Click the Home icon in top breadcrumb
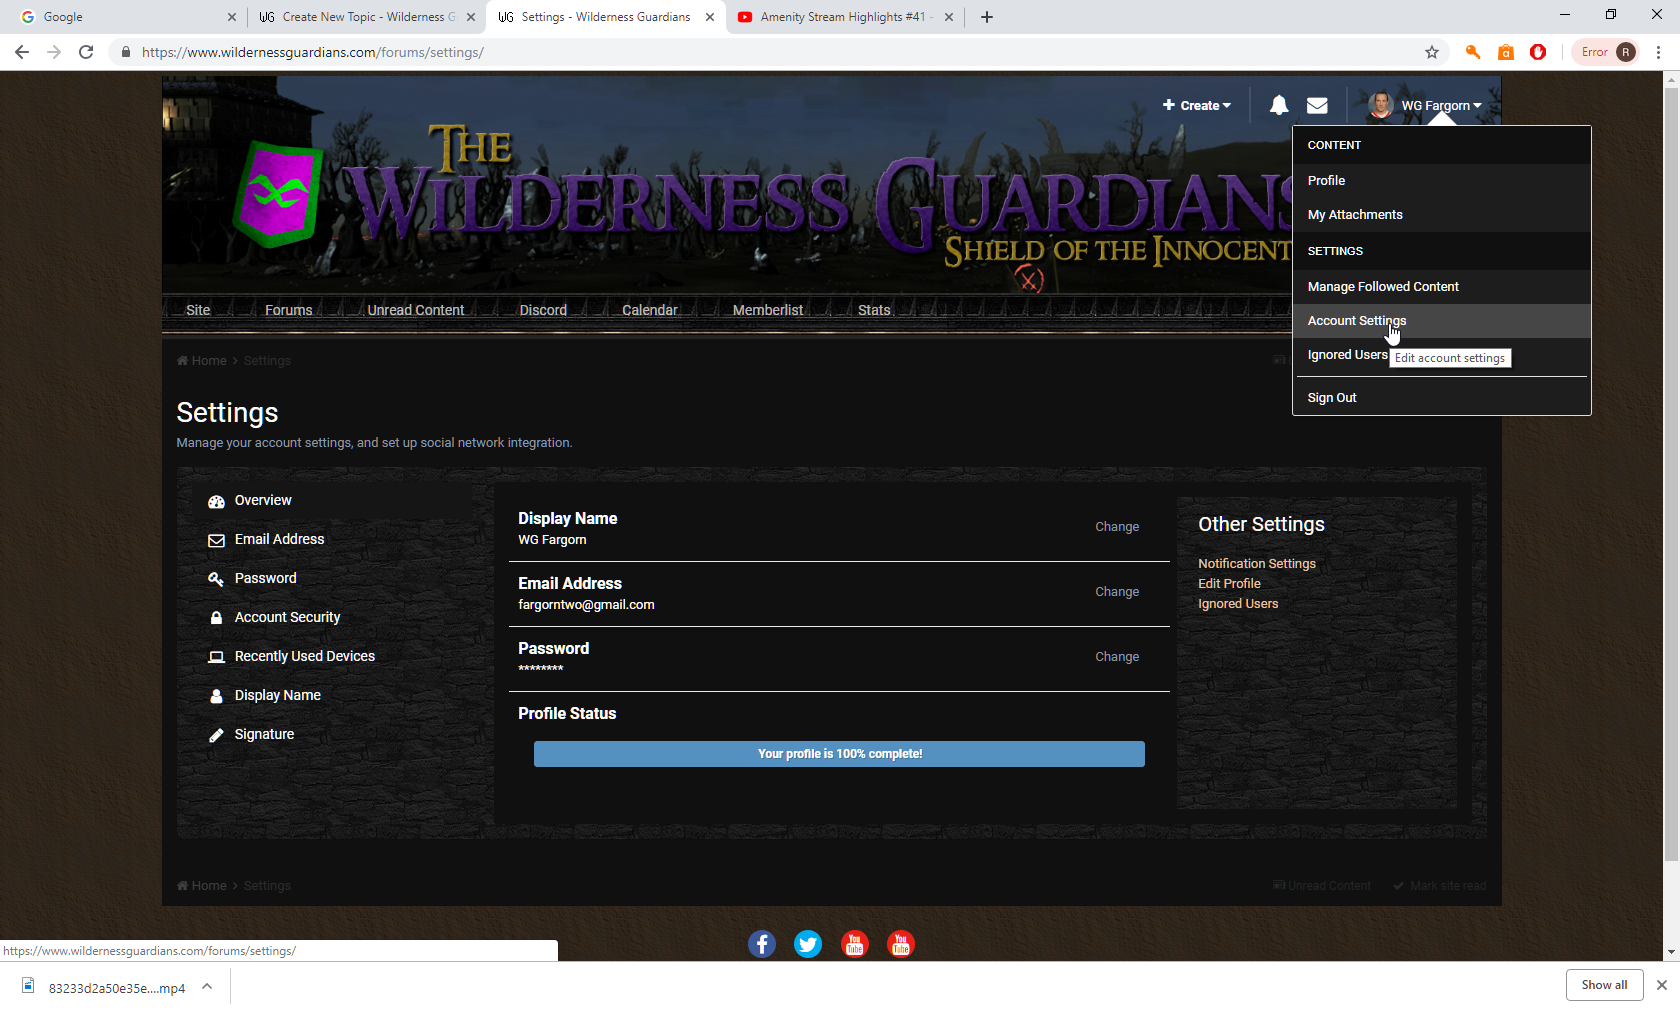1680x1010 pixels. pyautogui.click(x=183, y=361)
